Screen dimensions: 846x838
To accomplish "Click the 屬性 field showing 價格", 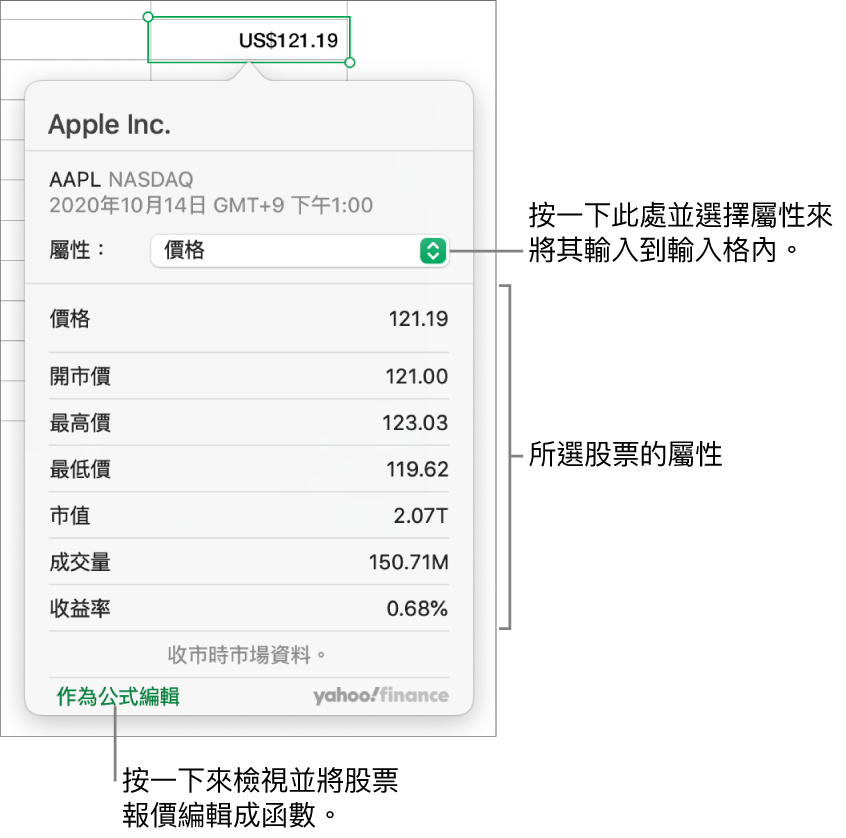I will [x=299, y=251].
